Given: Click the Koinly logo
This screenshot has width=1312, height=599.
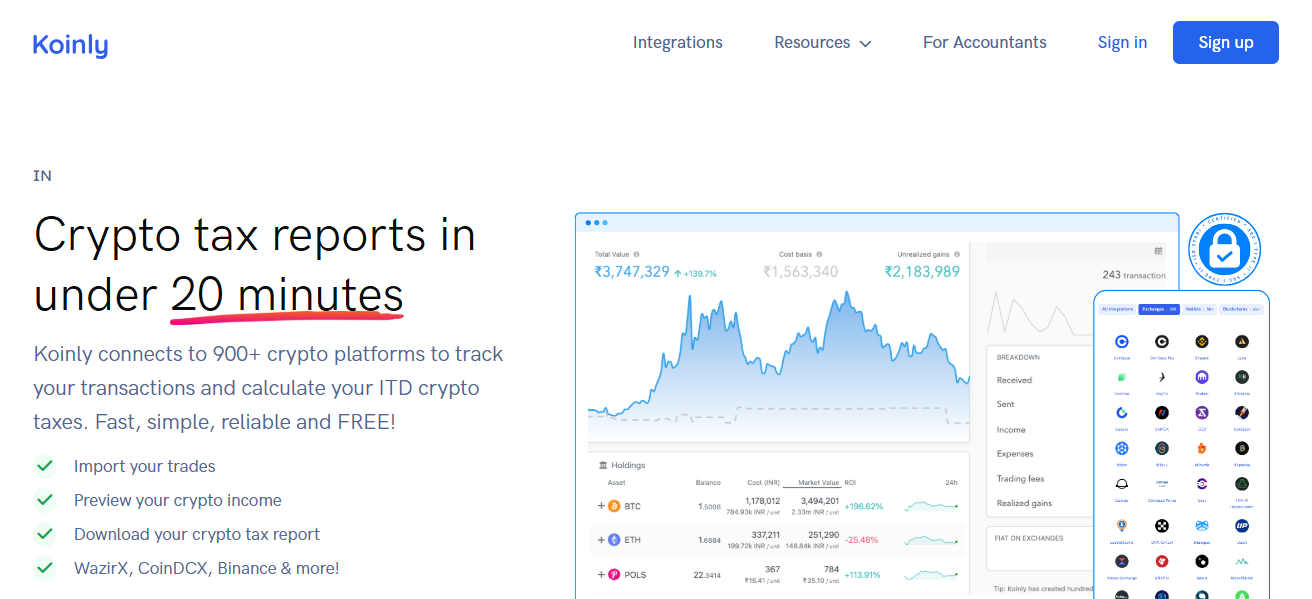Looking at the screenshot, I should tap(70, 44).
